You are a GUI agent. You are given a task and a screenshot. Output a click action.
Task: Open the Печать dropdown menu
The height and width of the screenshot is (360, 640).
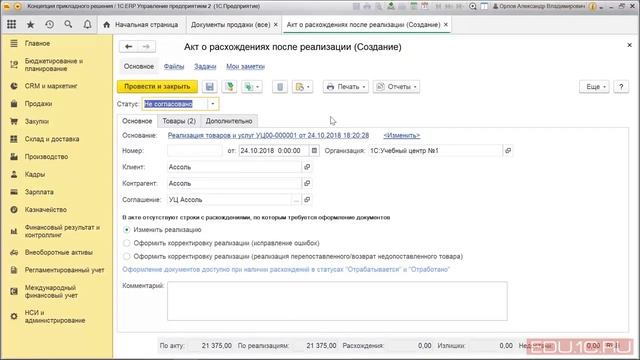pos(346,87)
